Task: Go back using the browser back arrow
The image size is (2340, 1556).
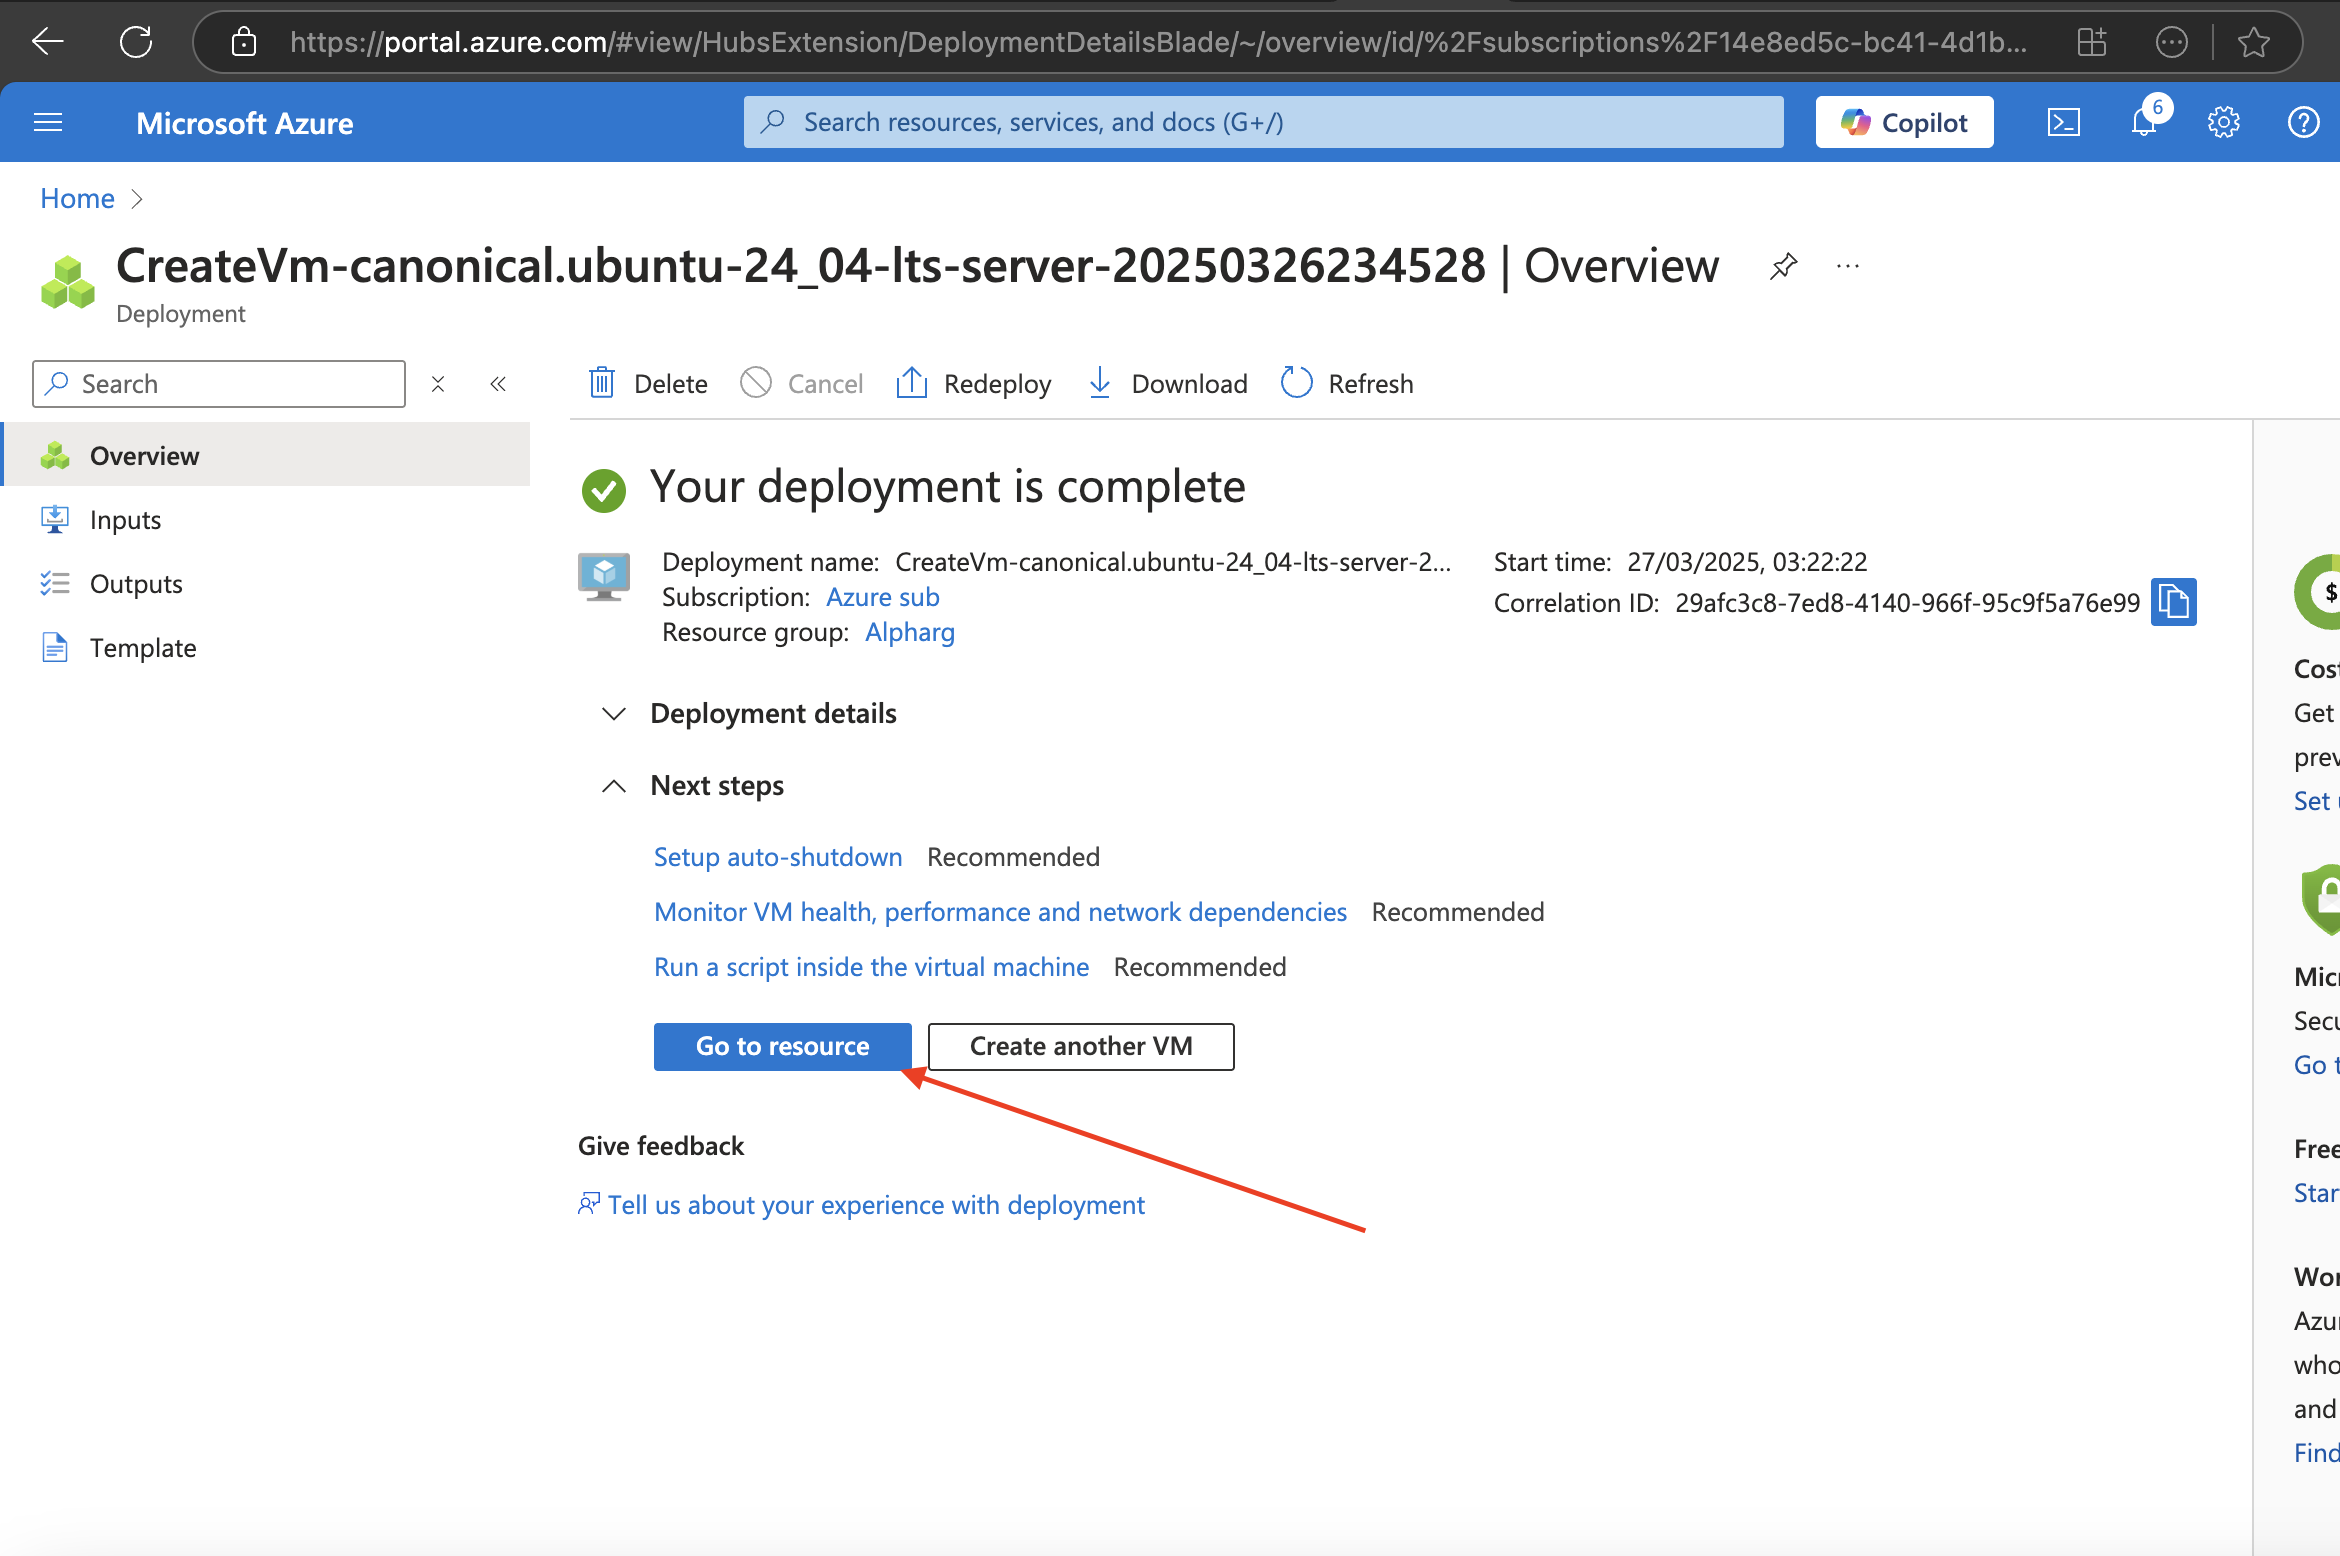Action: [x=47, y=41]
